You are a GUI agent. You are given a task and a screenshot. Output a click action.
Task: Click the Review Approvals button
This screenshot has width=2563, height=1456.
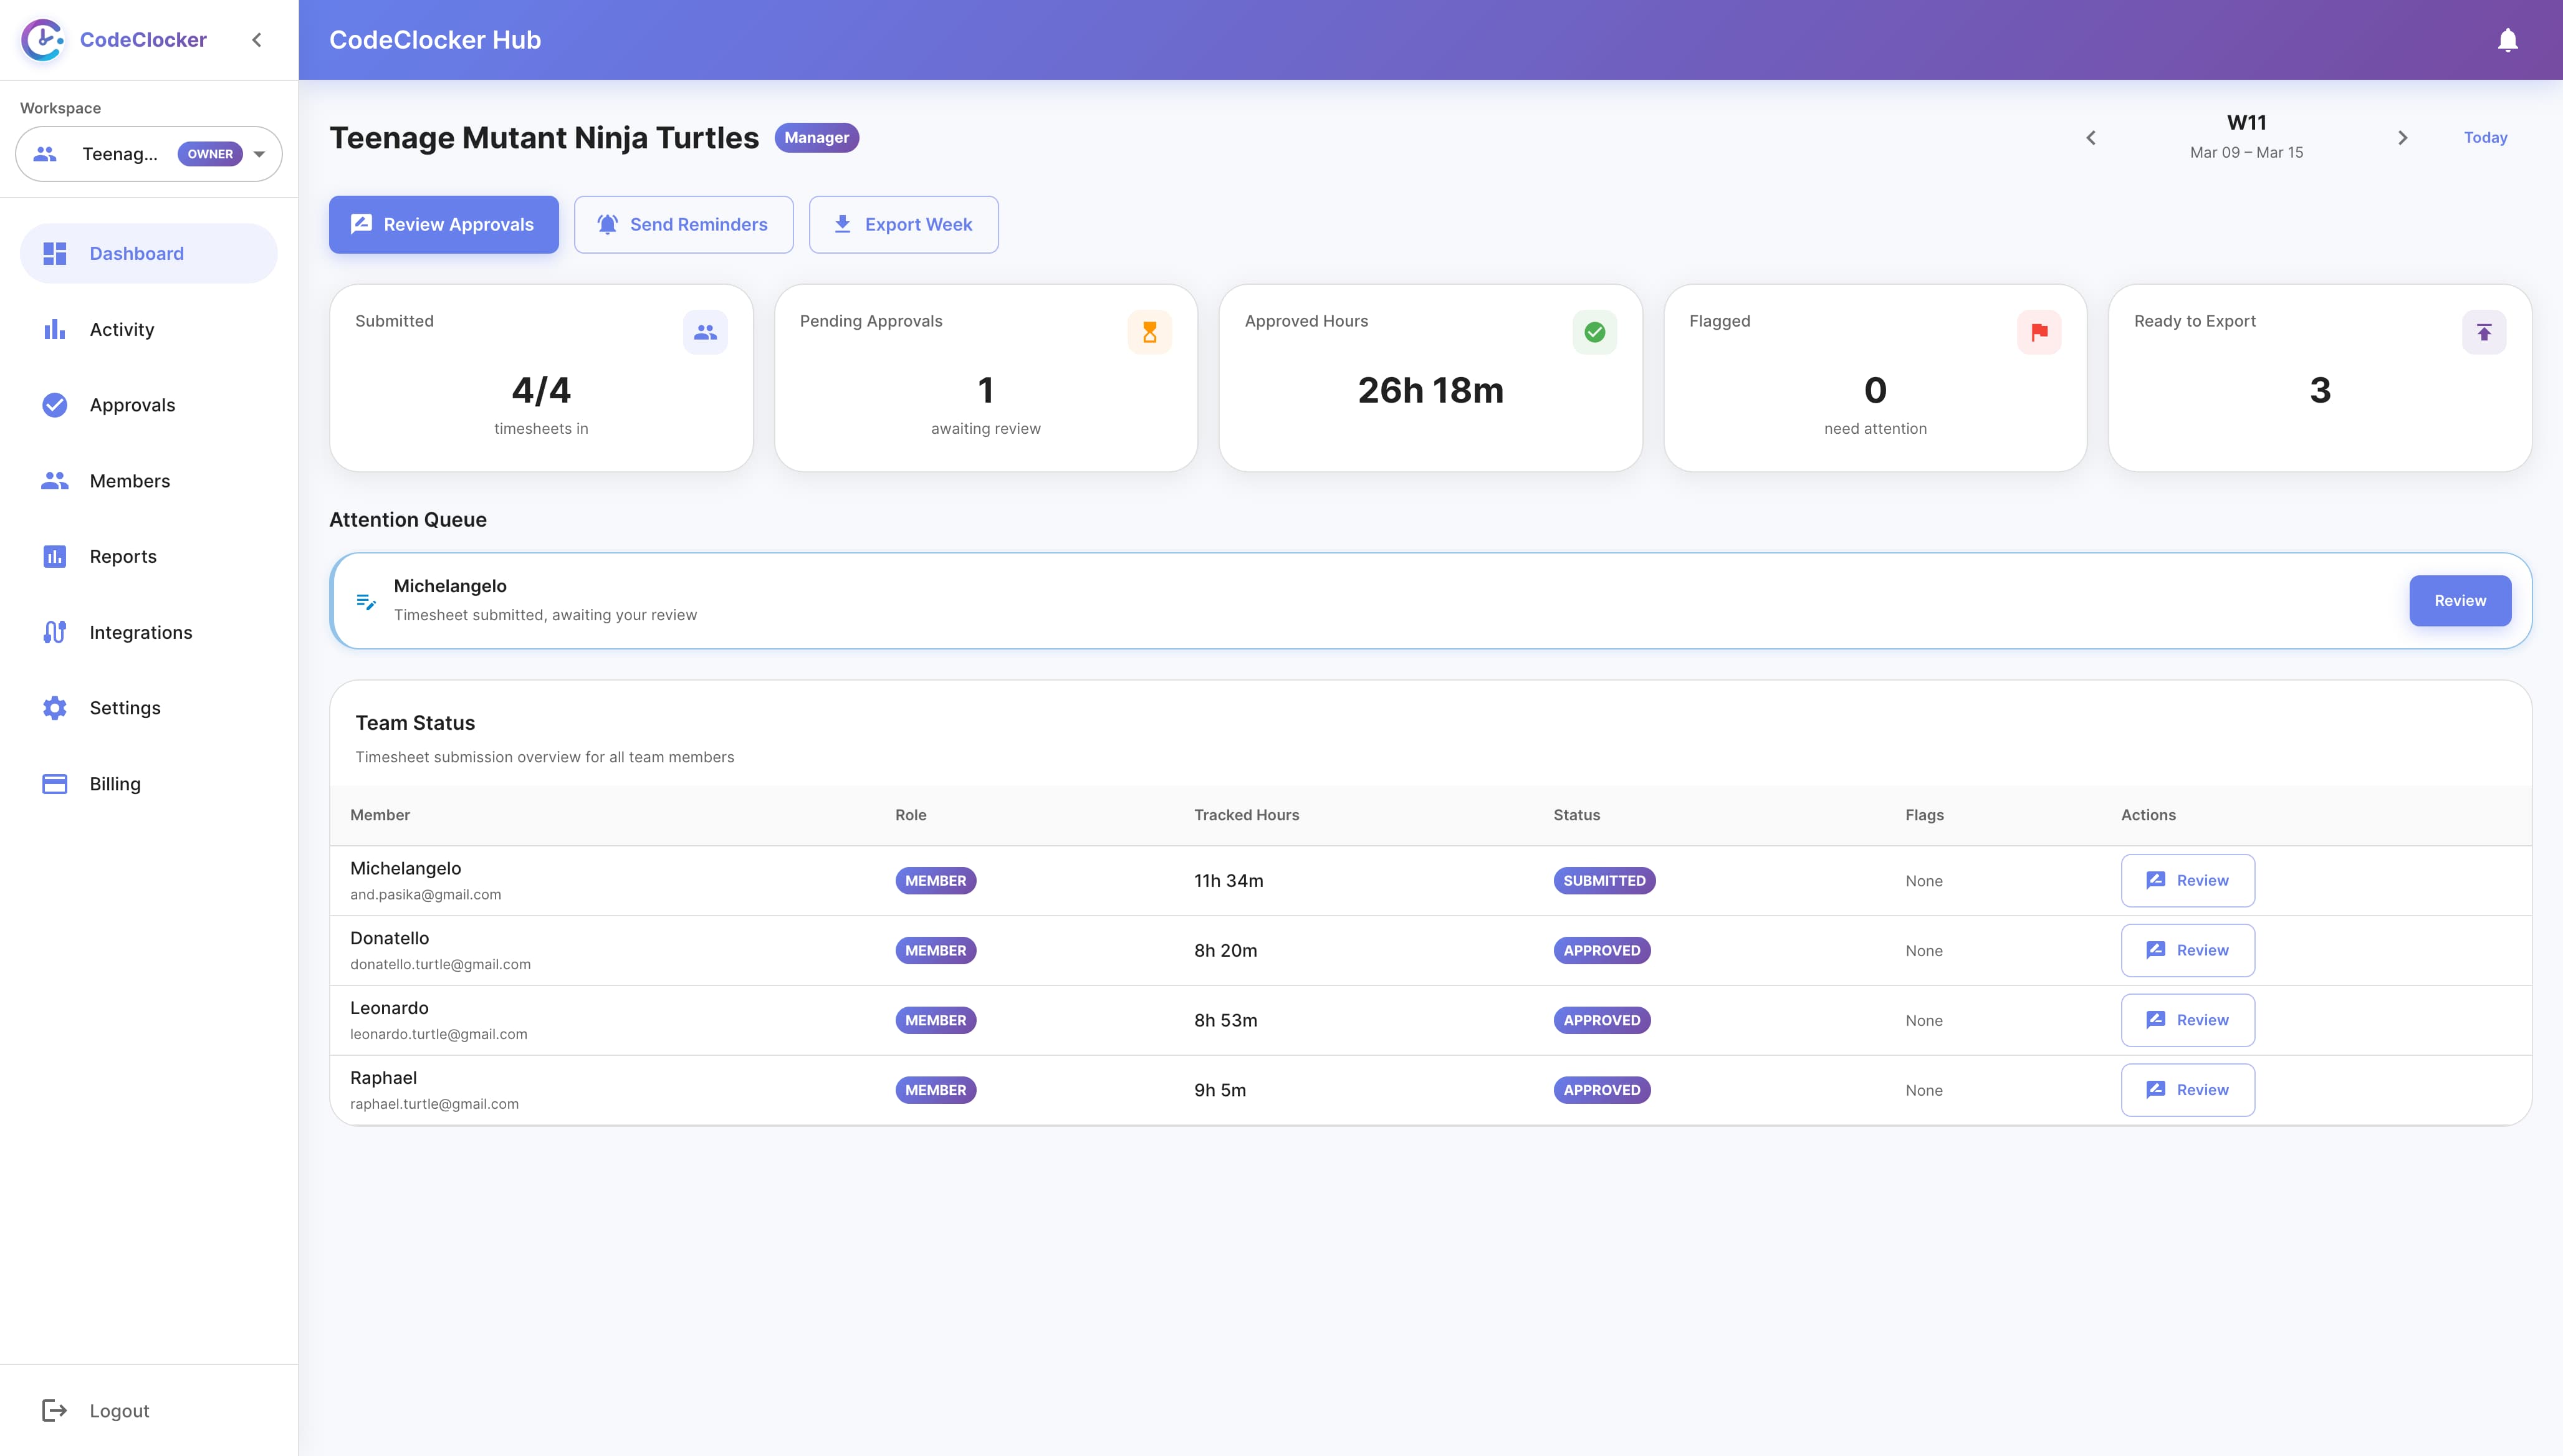click(x=443, y=224)
